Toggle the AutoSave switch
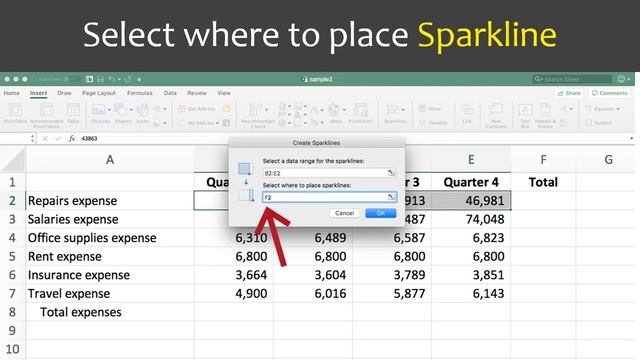 [x=71, y=79]
